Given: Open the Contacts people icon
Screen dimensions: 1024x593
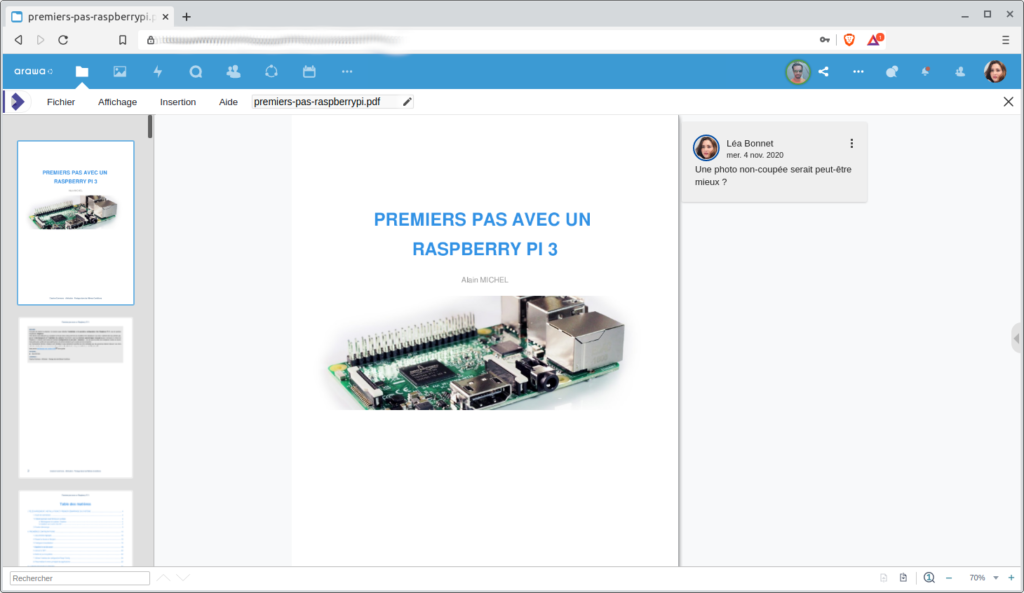Looking at the screenshot, I should (x=233, y=71).
